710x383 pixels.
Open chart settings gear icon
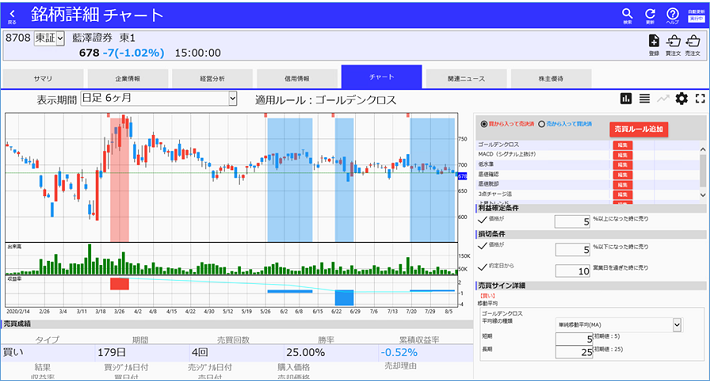[x=681, y=98]
